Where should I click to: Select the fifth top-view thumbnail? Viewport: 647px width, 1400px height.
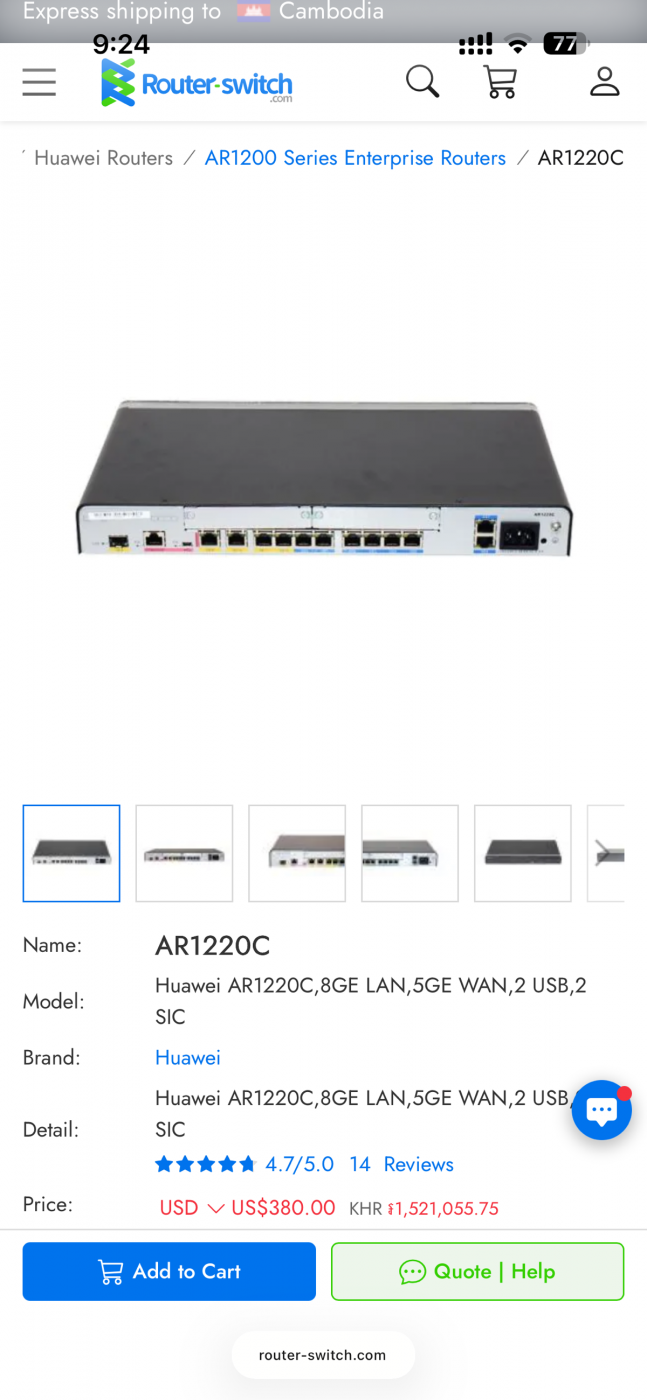pos(523,853)
